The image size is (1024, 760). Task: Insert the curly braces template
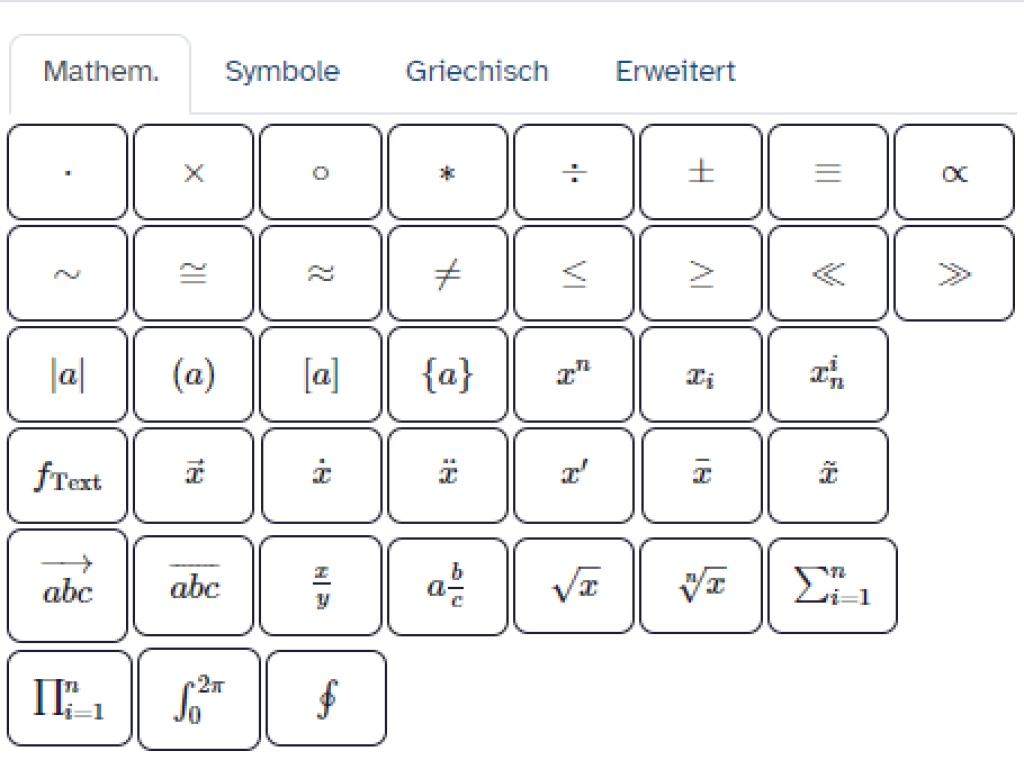click(x=446, y=374)
